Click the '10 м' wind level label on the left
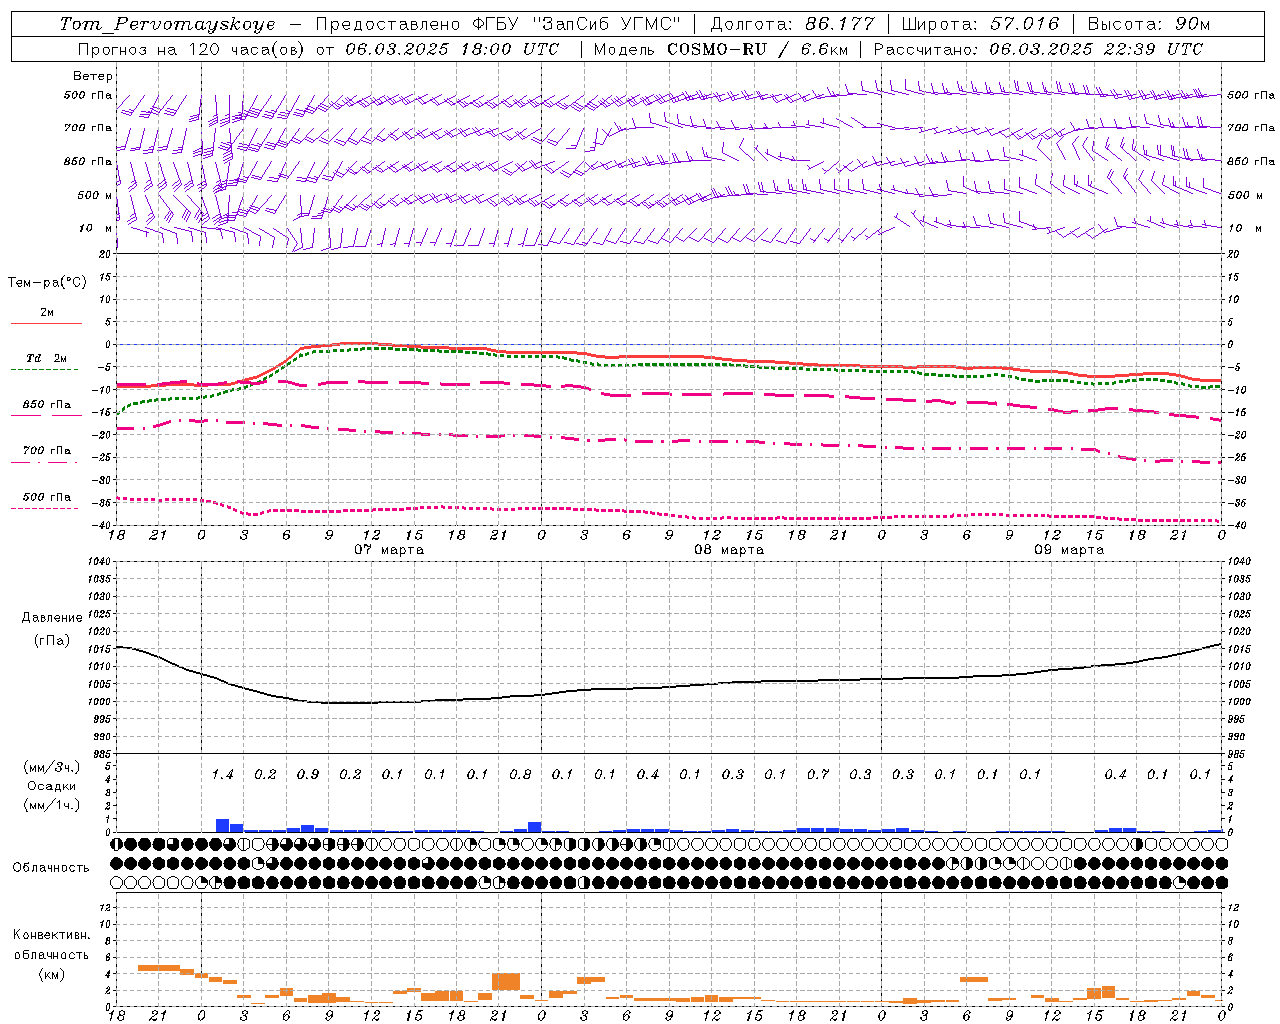This screenshot has width=1280, height=1024. pos(96,228)
